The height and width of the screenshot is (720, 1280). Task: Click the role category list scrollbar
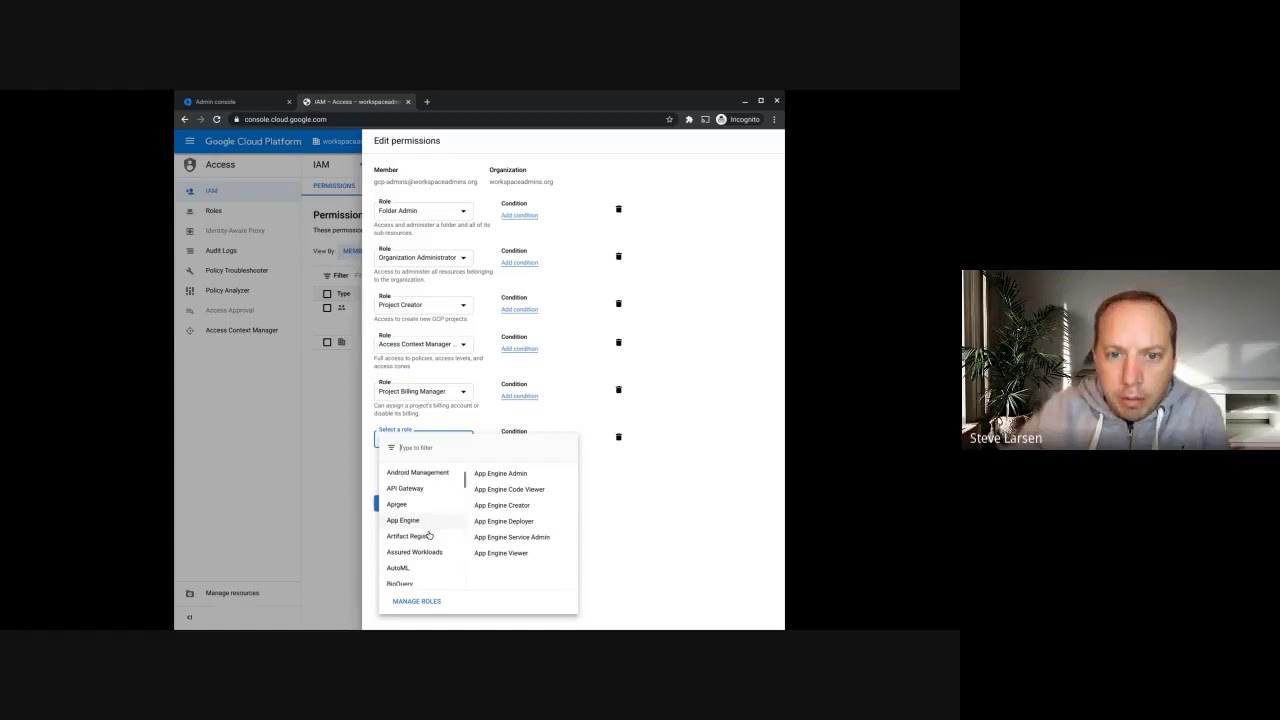[x=465, y=480]
